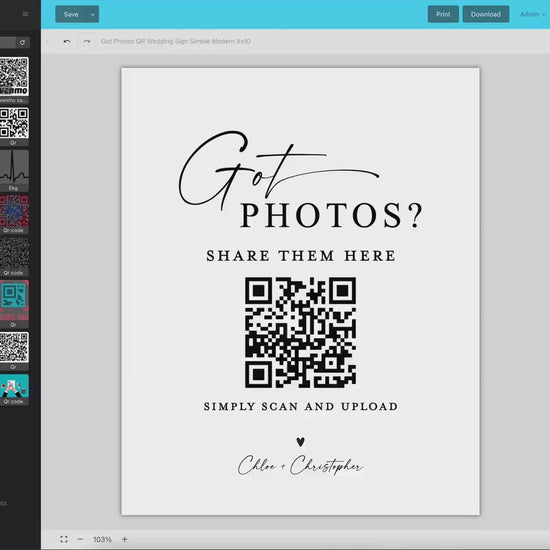Select the QR code on the canvas
Screen dimensions: 550x550
(x=300, y=332)
